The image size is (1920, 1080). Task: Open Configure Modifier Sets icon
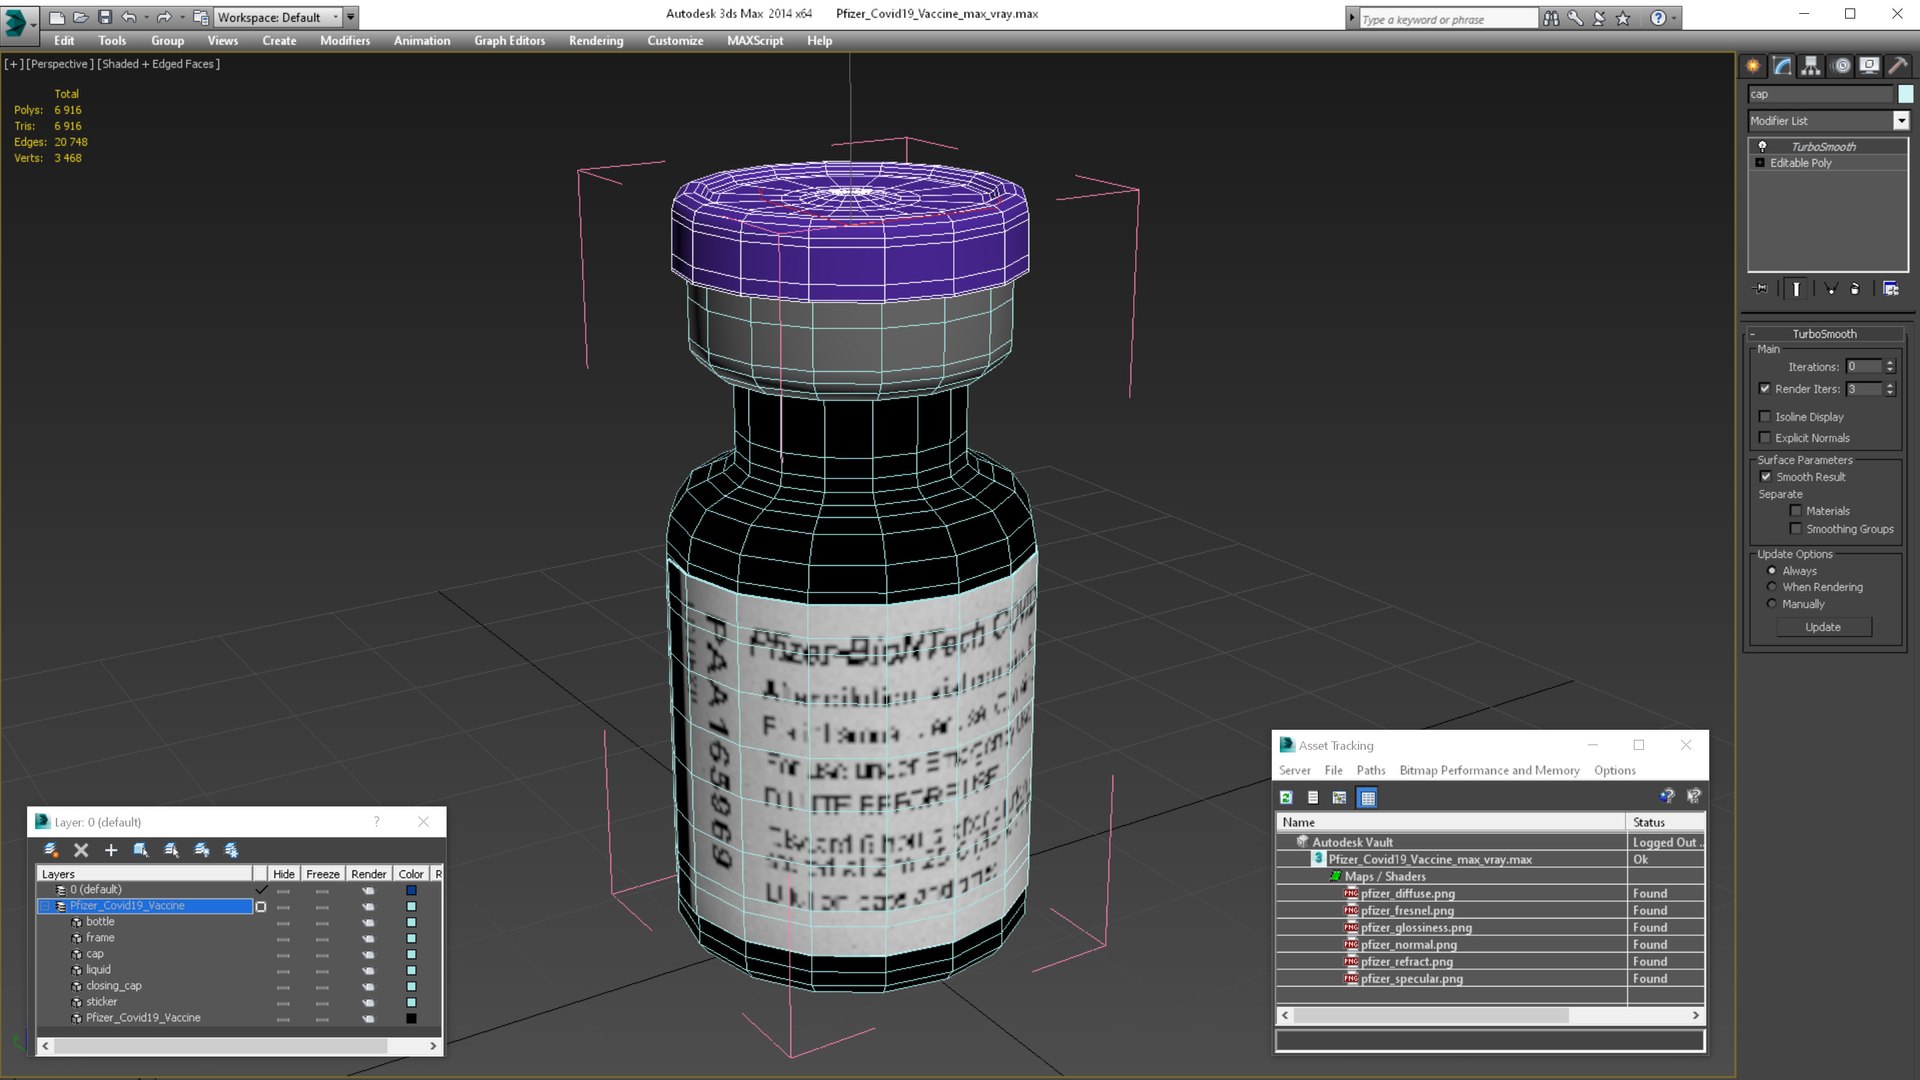pos(1891,289)
